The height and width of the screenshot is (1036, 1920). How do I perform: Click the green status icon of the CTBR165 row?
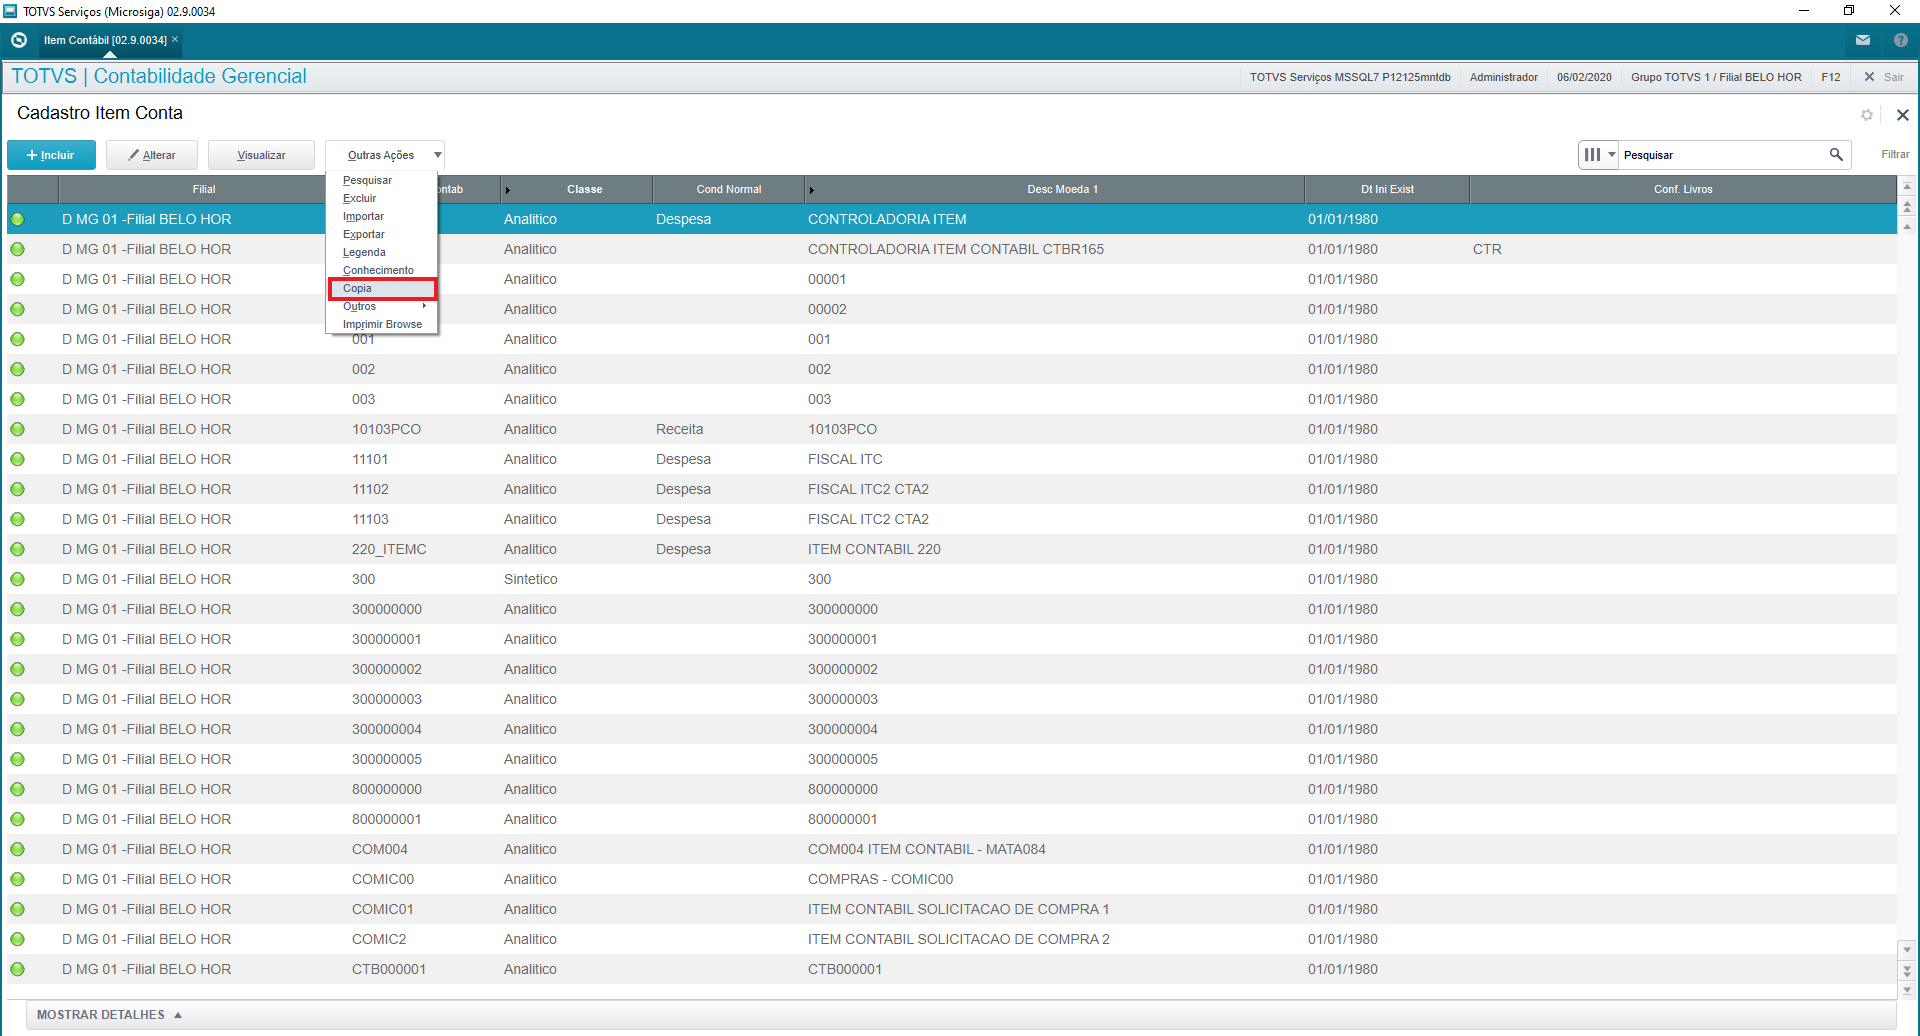18,249
